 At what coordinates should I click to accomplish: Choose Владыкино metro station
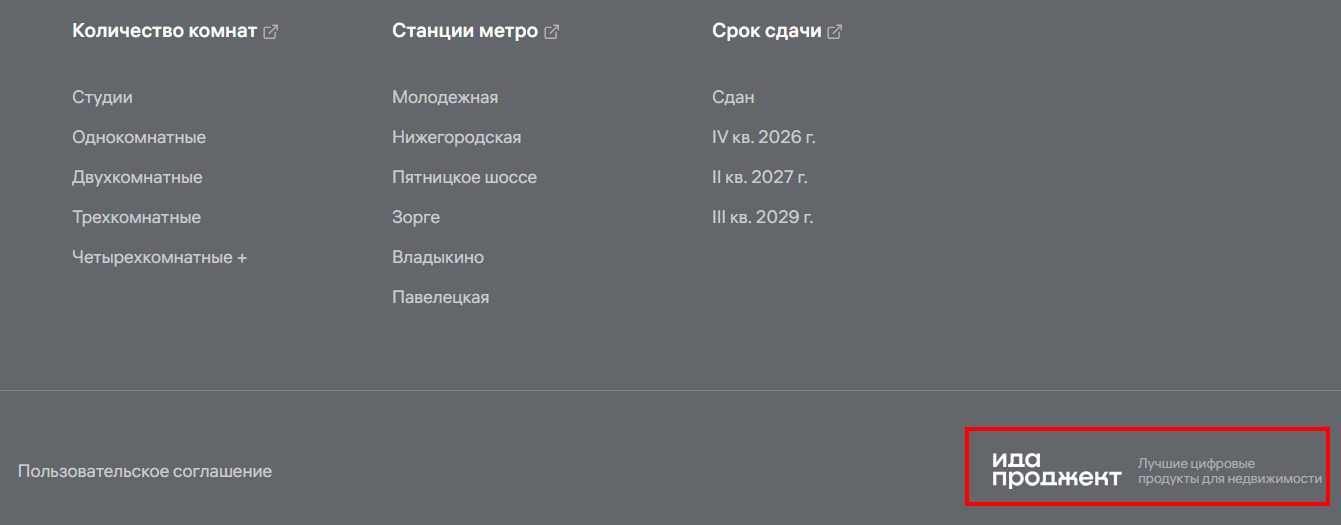pyautogui.click(x=438, y=258)
